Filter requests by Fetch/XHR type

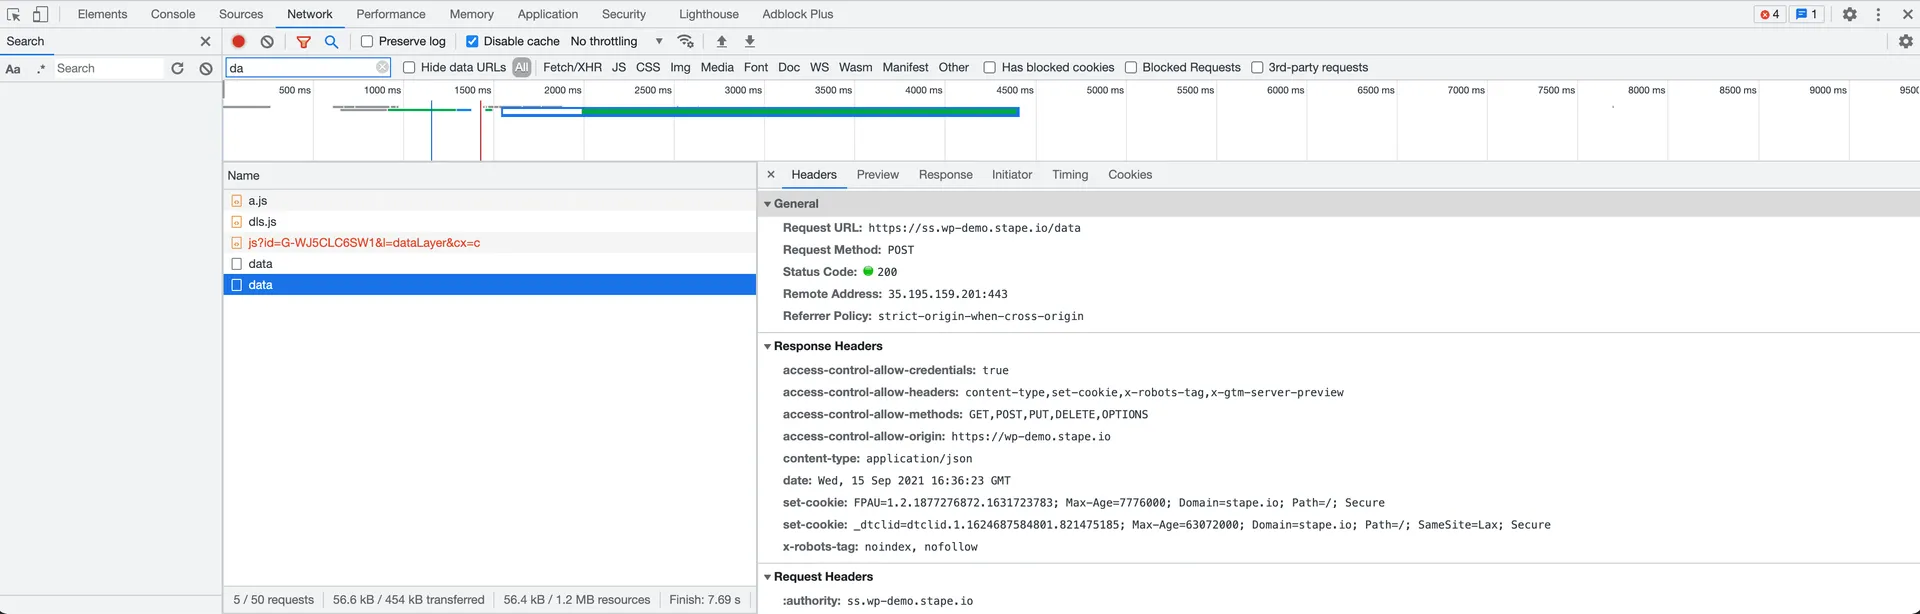[572, 67]
